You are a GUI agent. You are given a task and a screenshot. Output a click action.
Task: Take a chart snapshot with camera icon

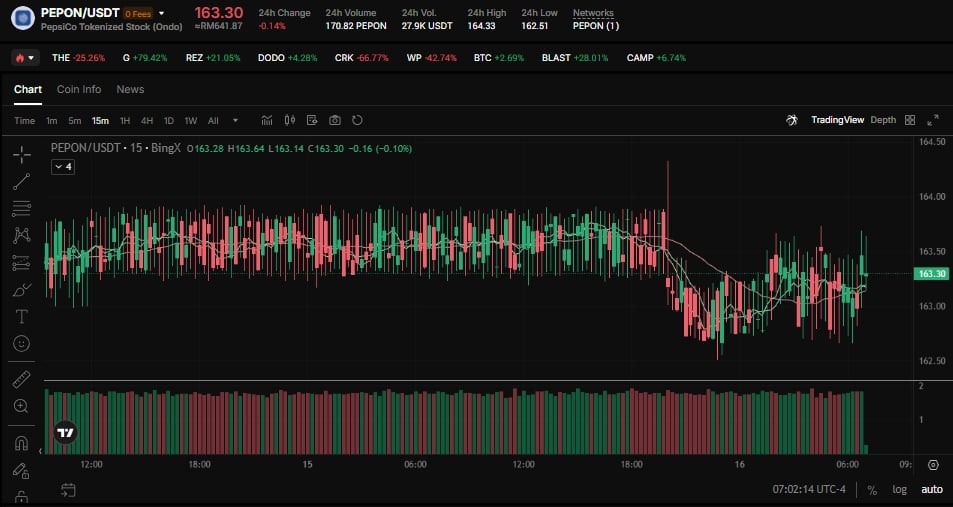tap(334, 120)
